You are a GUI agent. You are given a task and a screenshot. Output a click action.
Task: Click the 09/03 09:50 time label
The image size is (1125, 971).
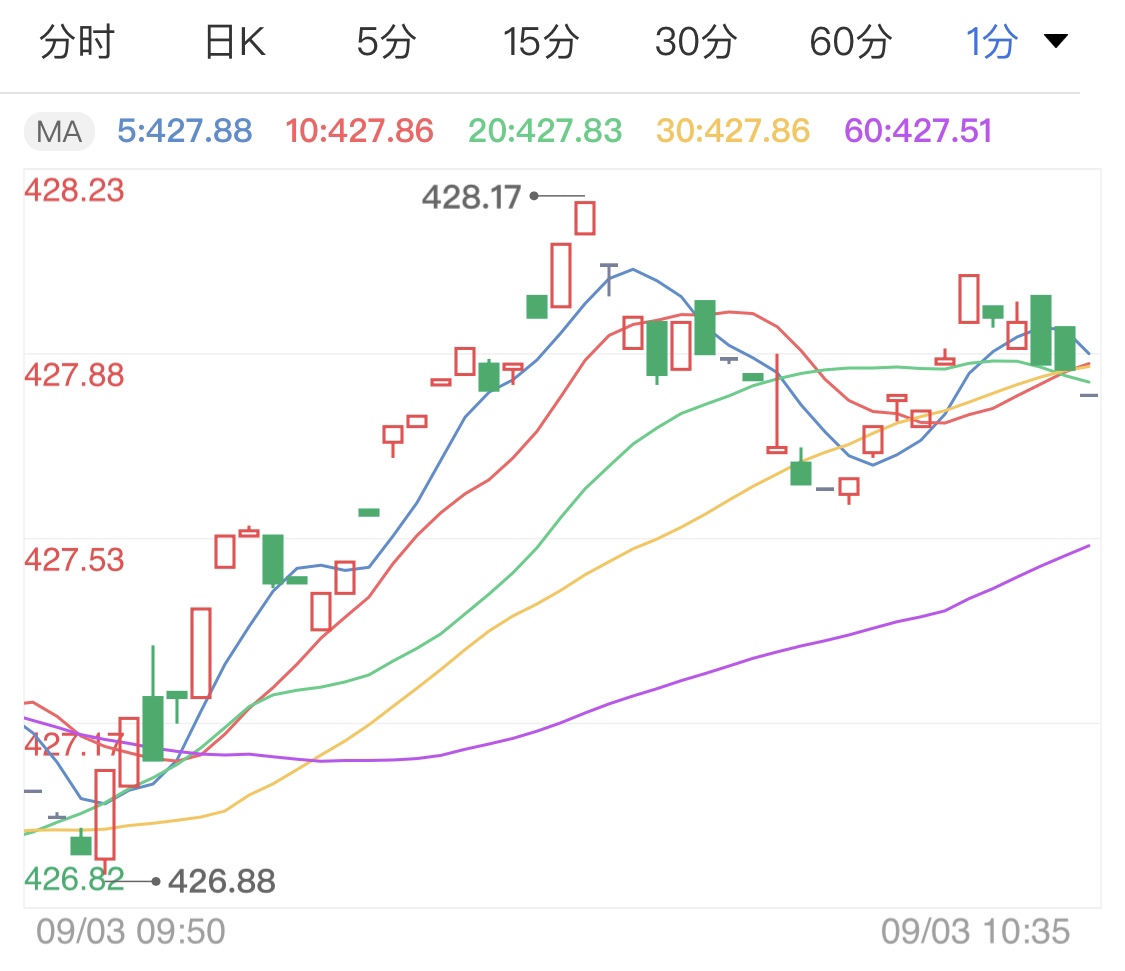coord(131,932)
